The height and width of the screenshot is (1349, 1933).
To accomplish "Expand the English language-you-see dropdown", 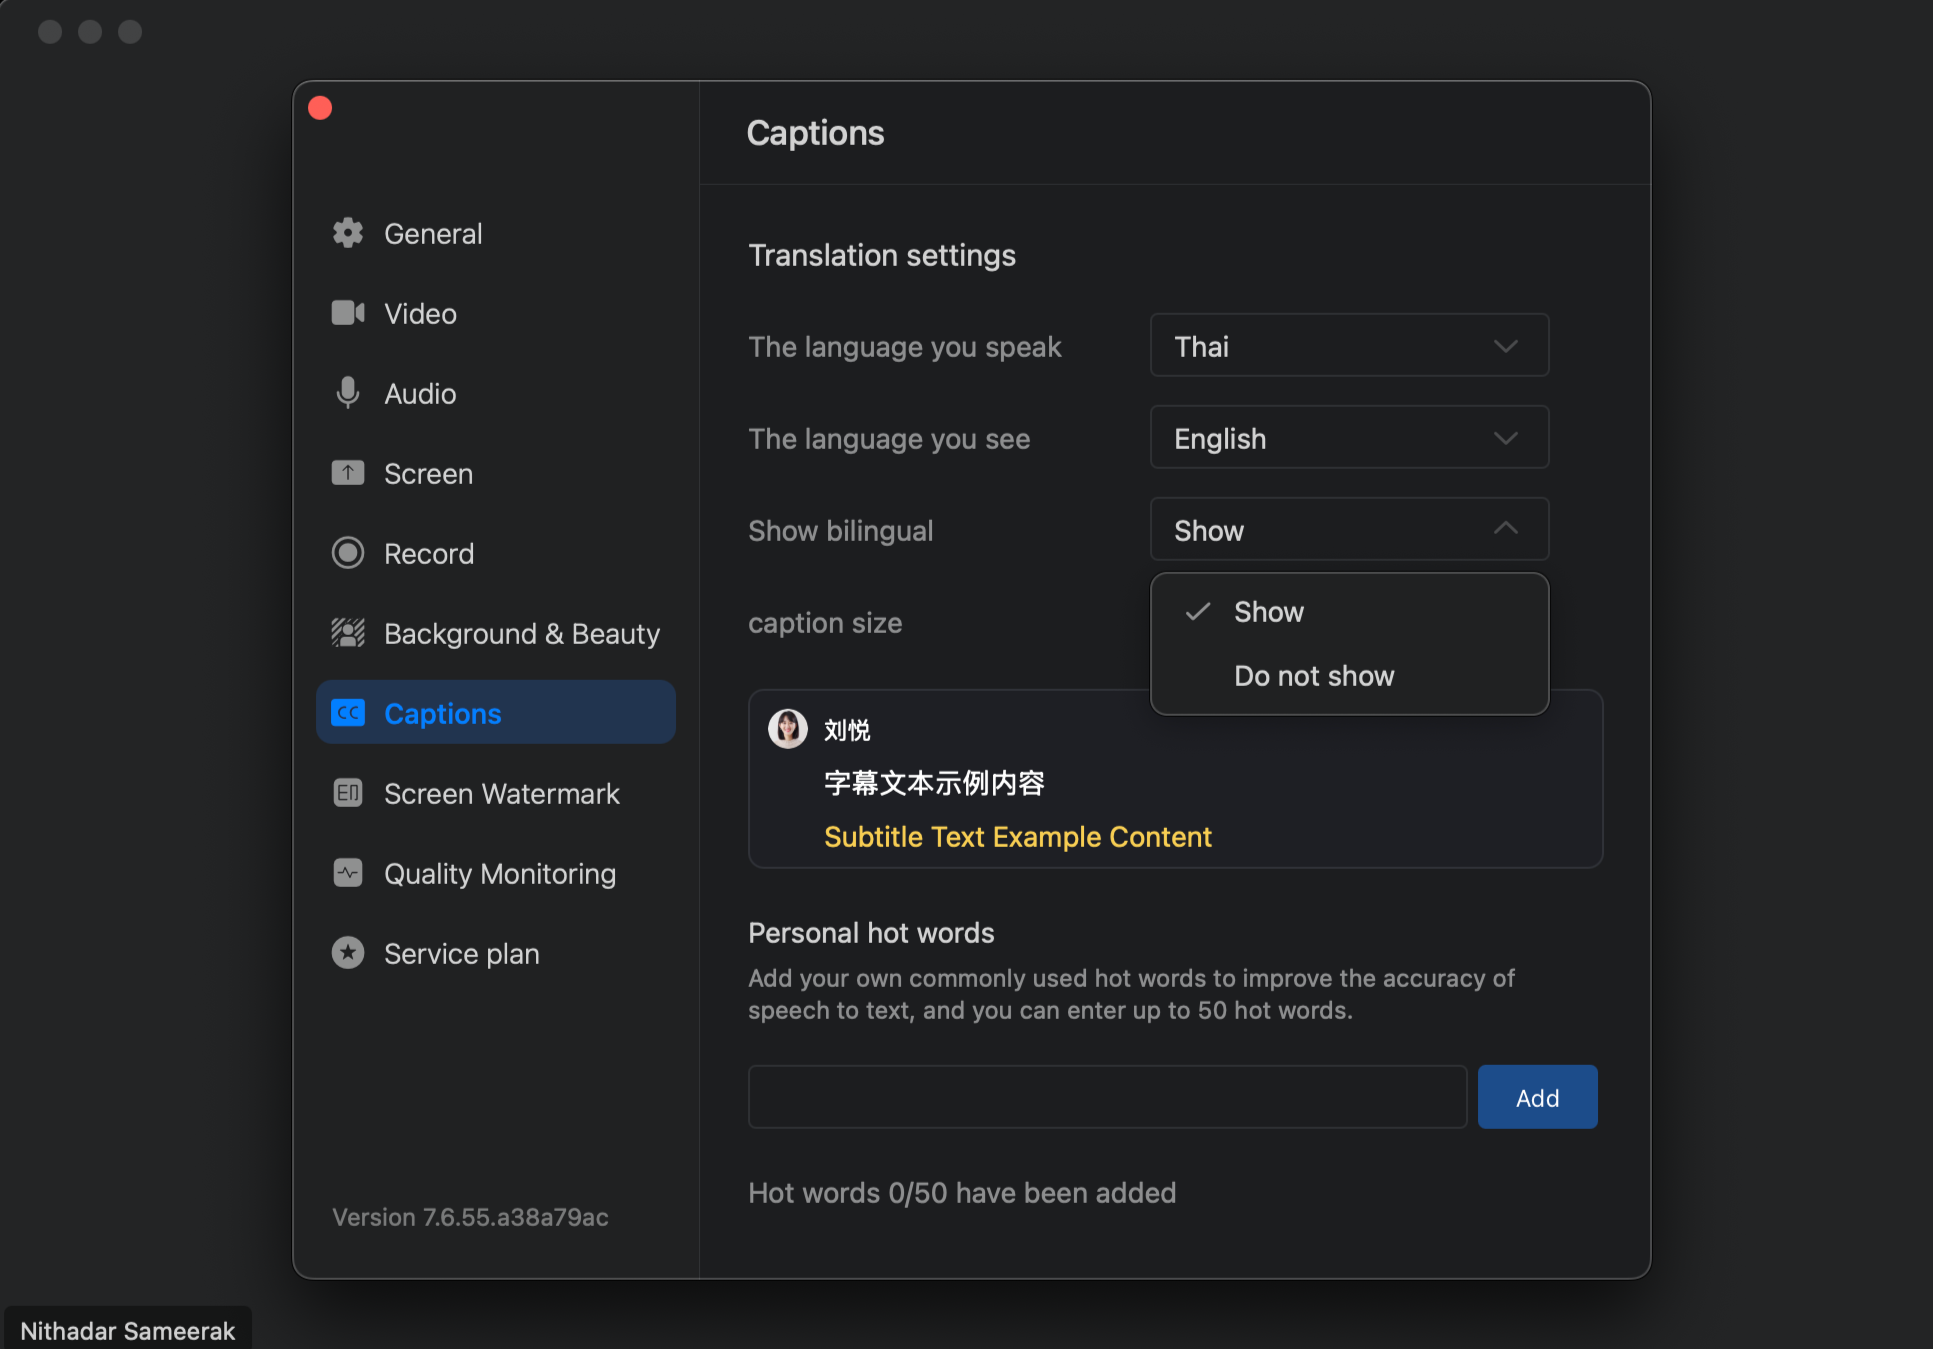I will pos(1348,438).
